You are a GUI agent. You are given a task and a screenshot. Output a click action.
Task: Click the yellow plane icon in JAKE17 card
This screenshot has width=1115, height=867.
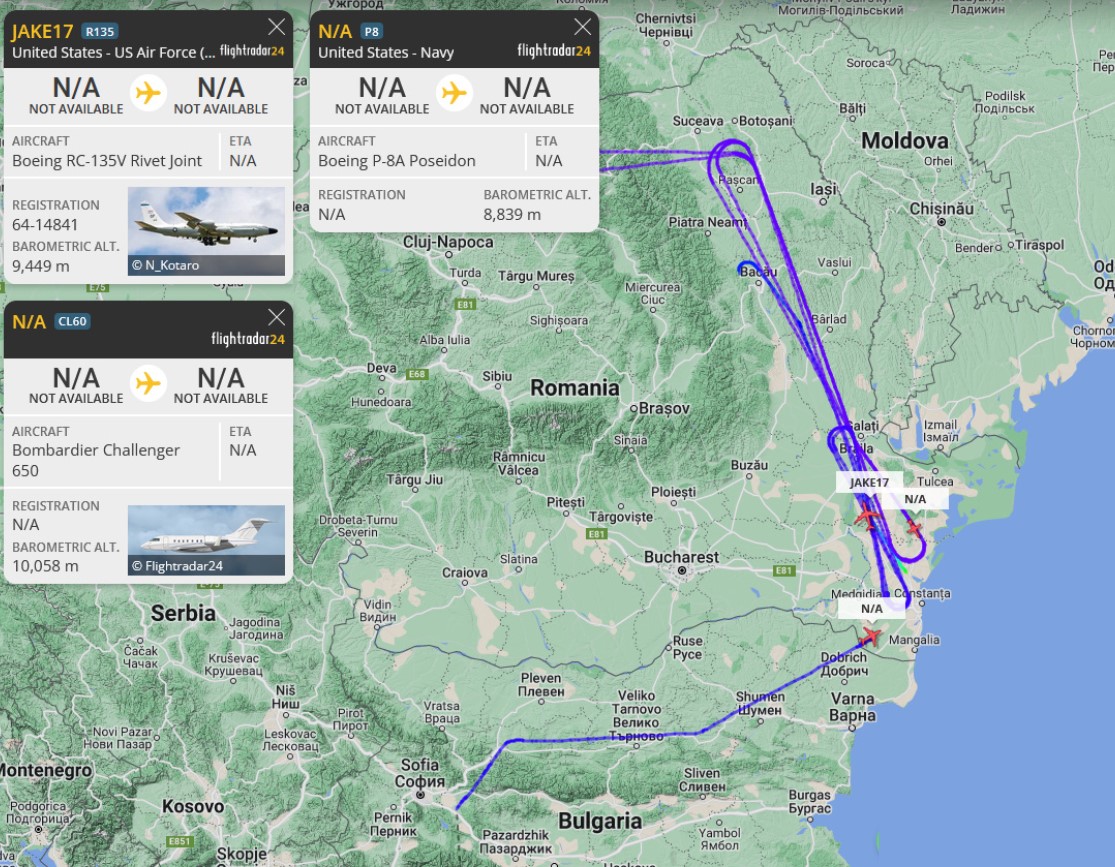(148, 93)
